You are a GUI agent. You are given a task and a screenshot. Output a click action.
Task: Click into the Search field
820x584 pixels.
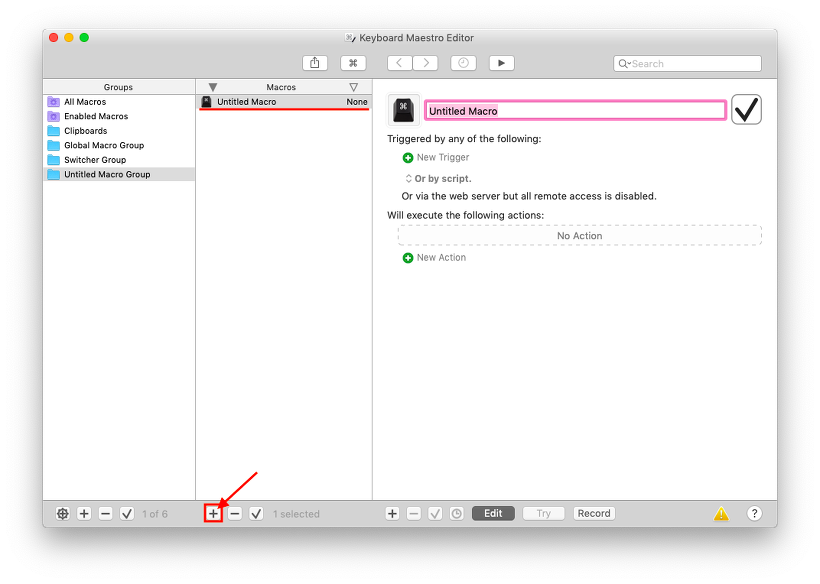[687, 63]
